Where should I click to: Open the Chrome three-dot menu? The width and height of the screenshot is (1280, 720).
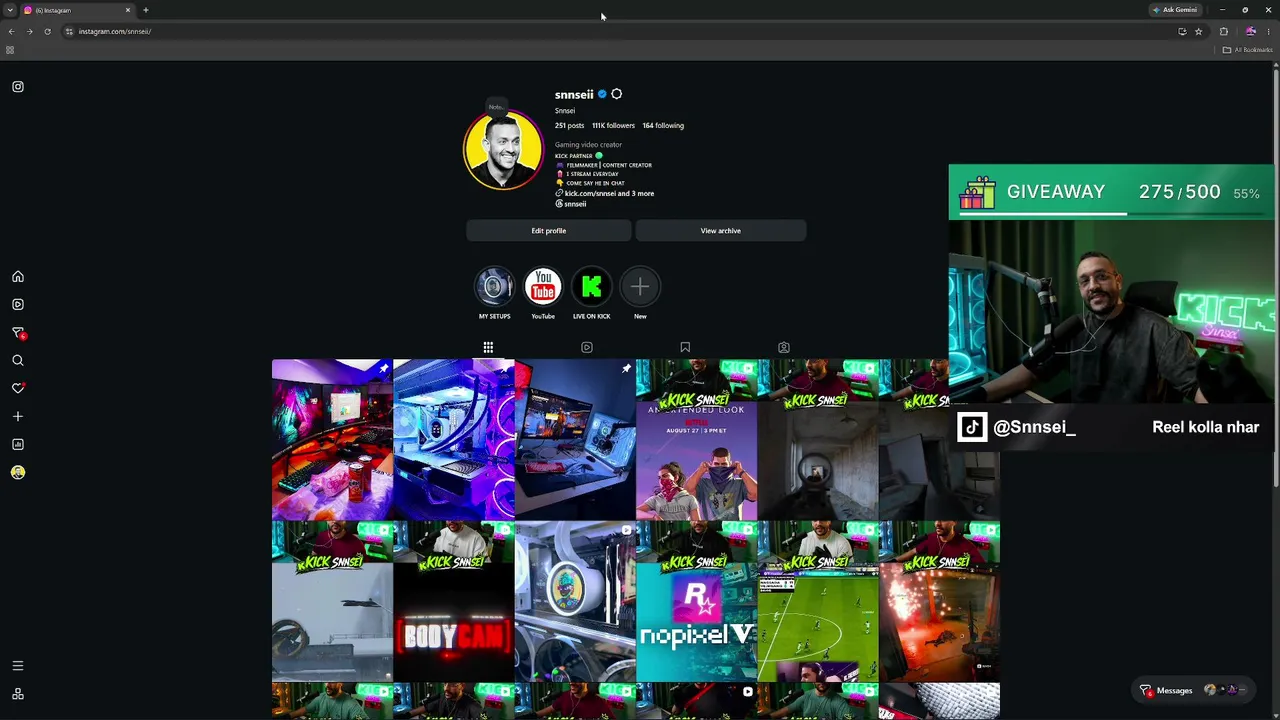(1271, 31)
